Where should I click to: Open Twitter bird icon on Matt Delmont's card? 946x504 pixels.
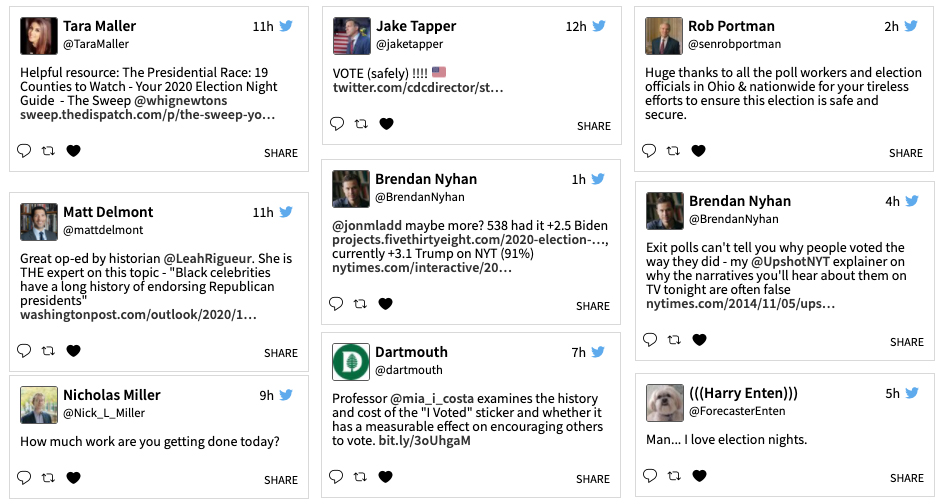[286, 212]
